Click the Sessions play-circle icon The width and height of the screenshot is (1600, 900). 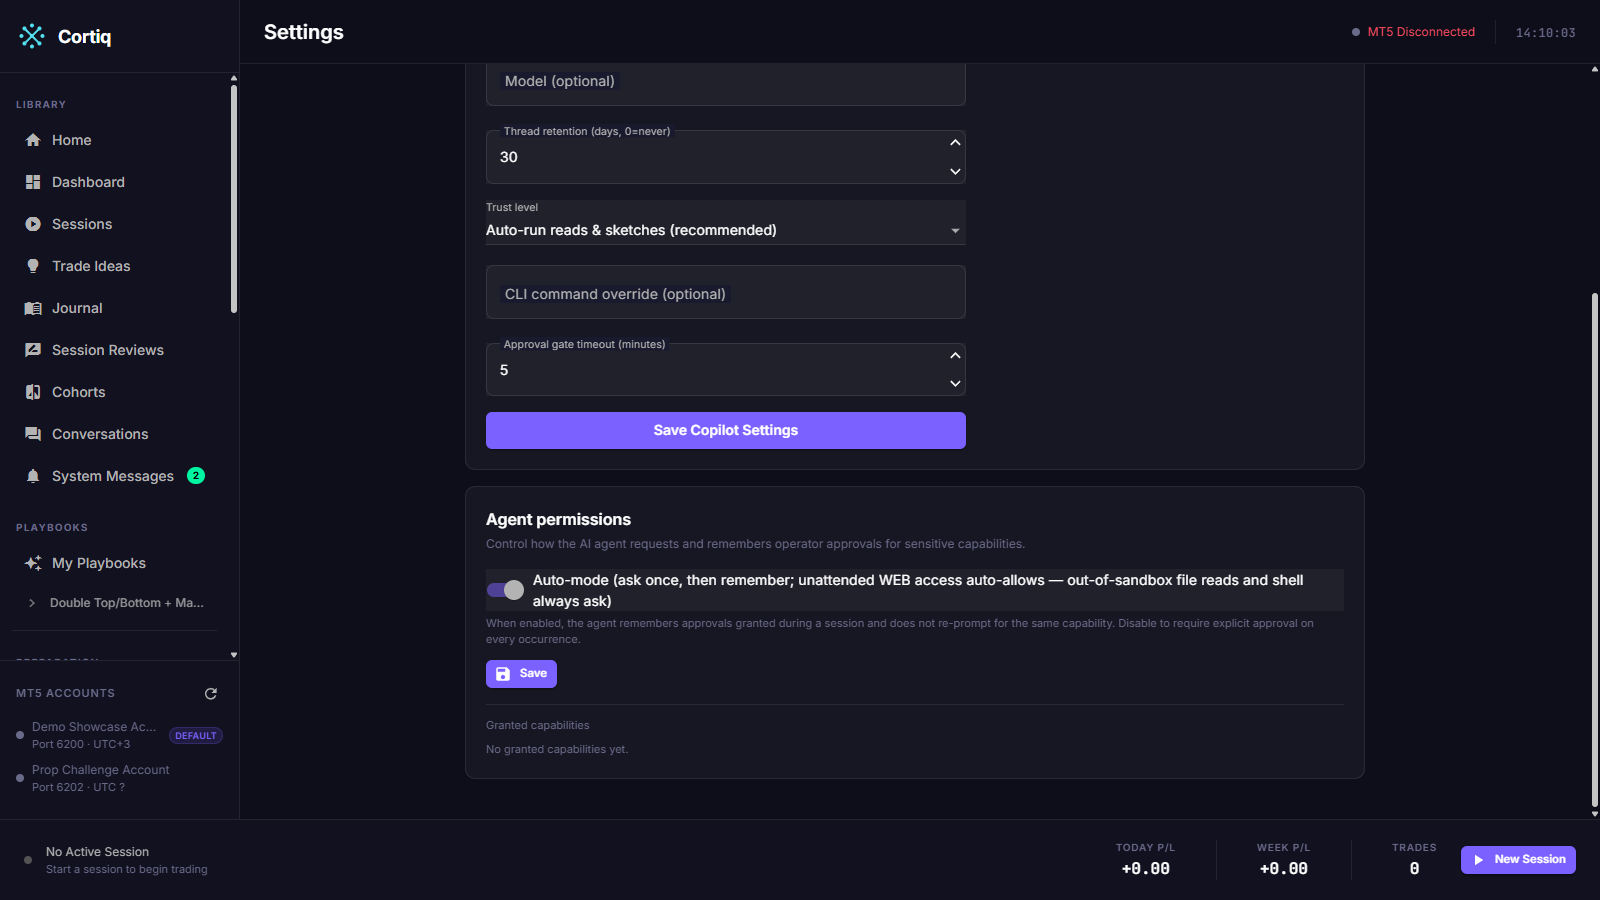[x=33, y=224]
